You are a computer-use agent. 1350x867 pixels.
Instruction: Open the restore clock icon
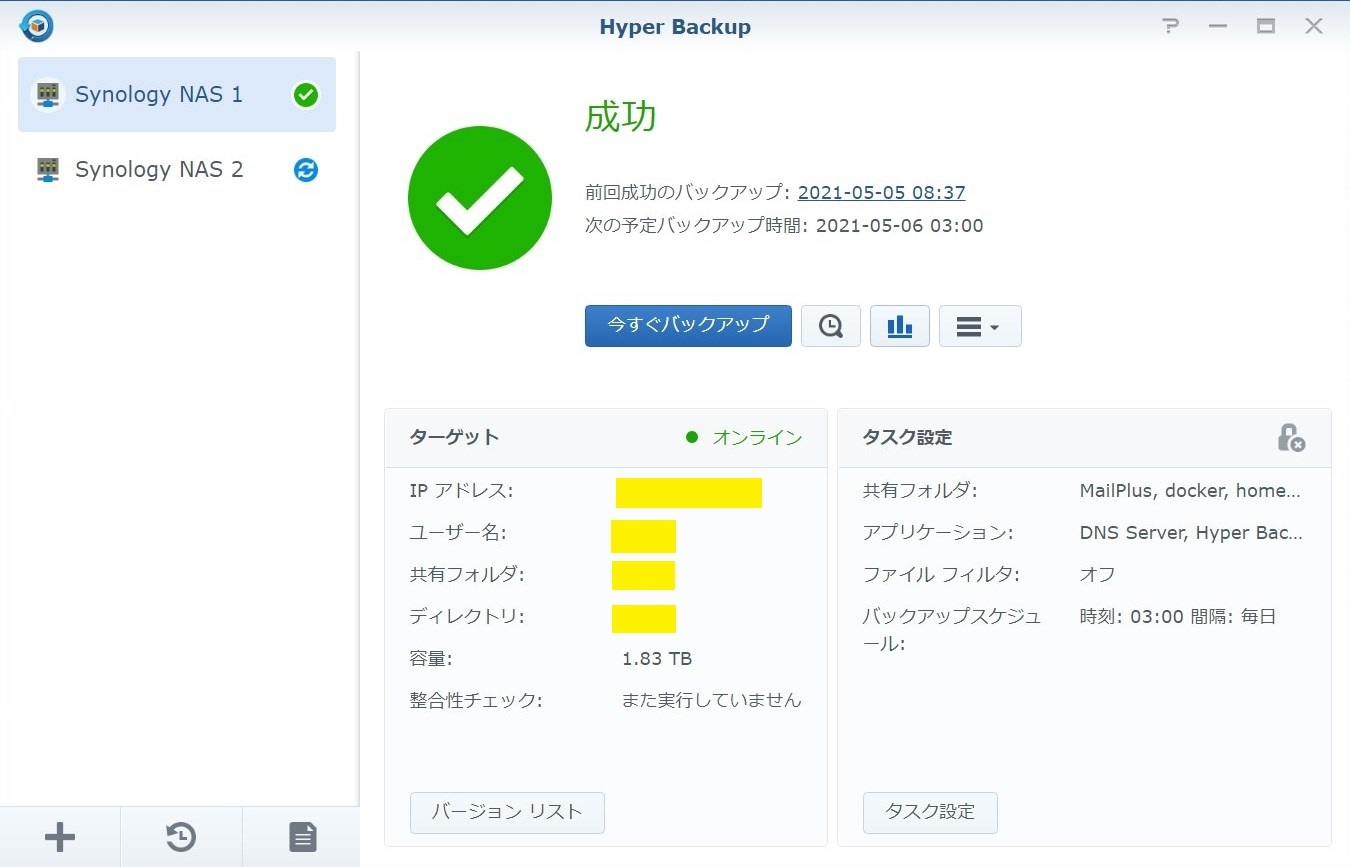tap(181, 837)
